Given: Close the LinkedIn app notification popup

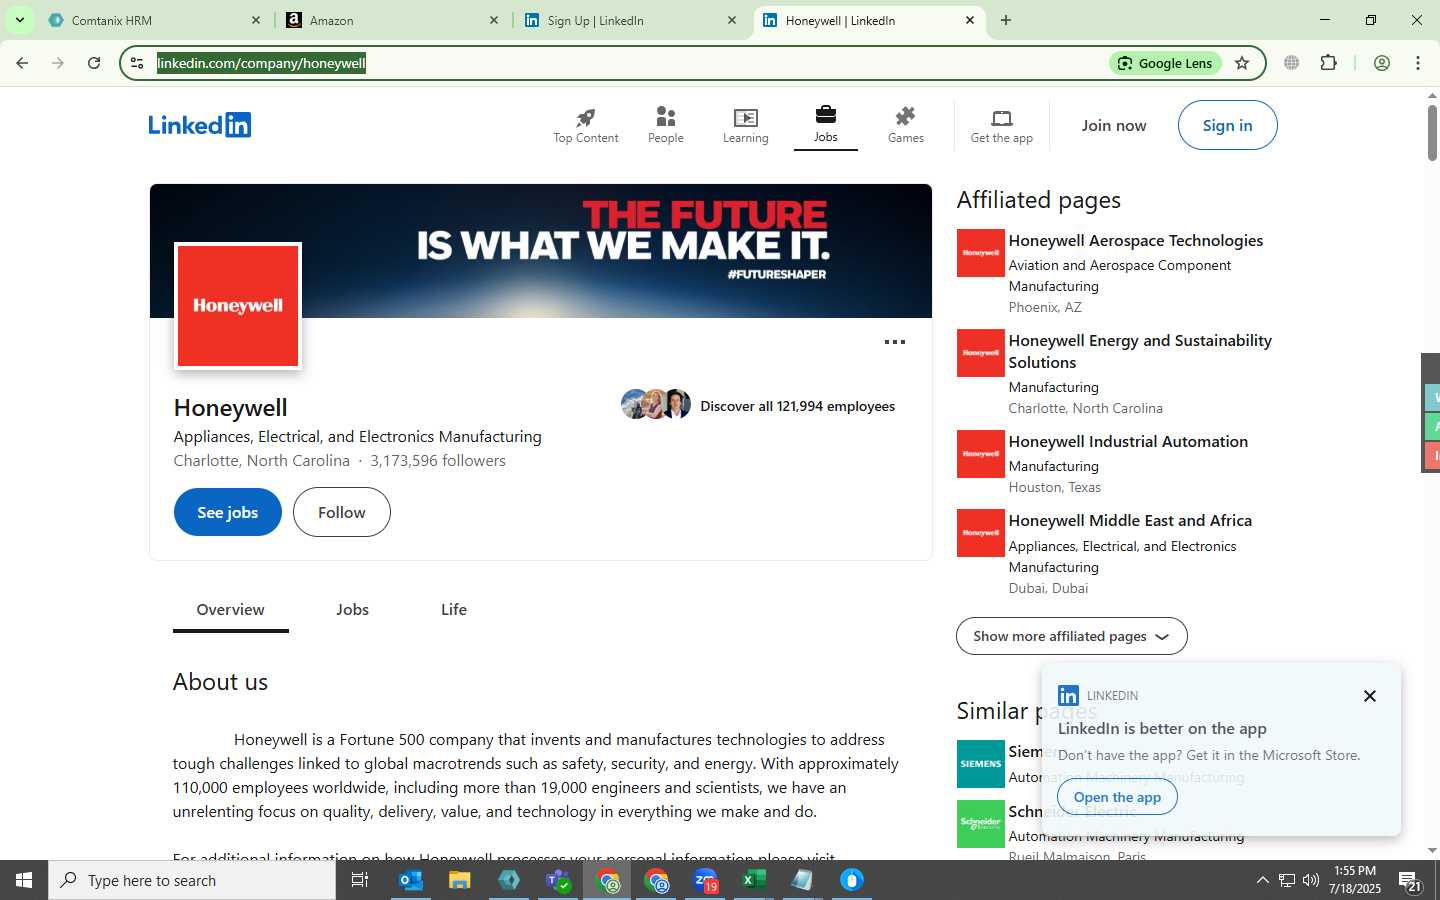Looking at the screenshot, I should pyautogui.click(x=1370, y=696).
